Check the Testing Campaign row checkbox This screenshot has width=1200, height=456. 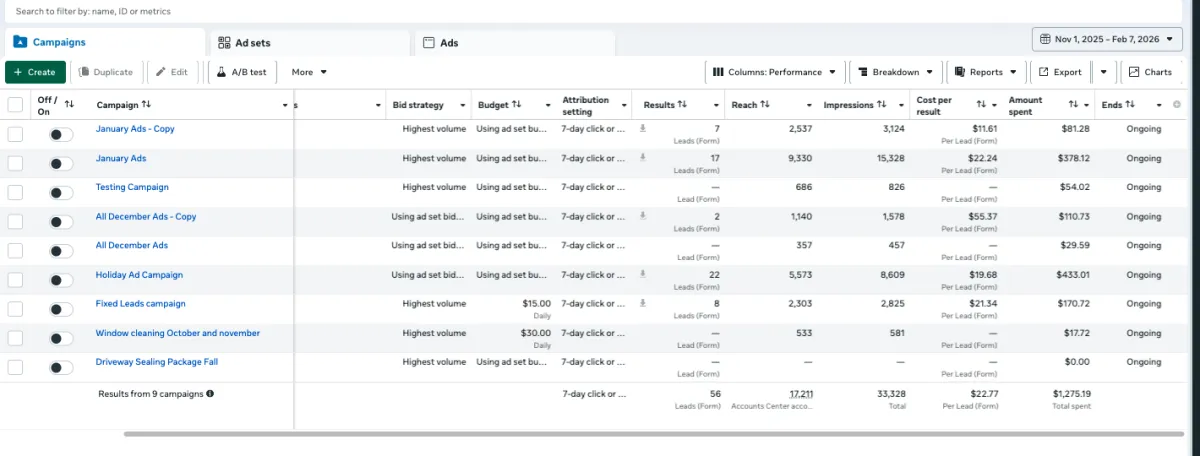[15, 192]
